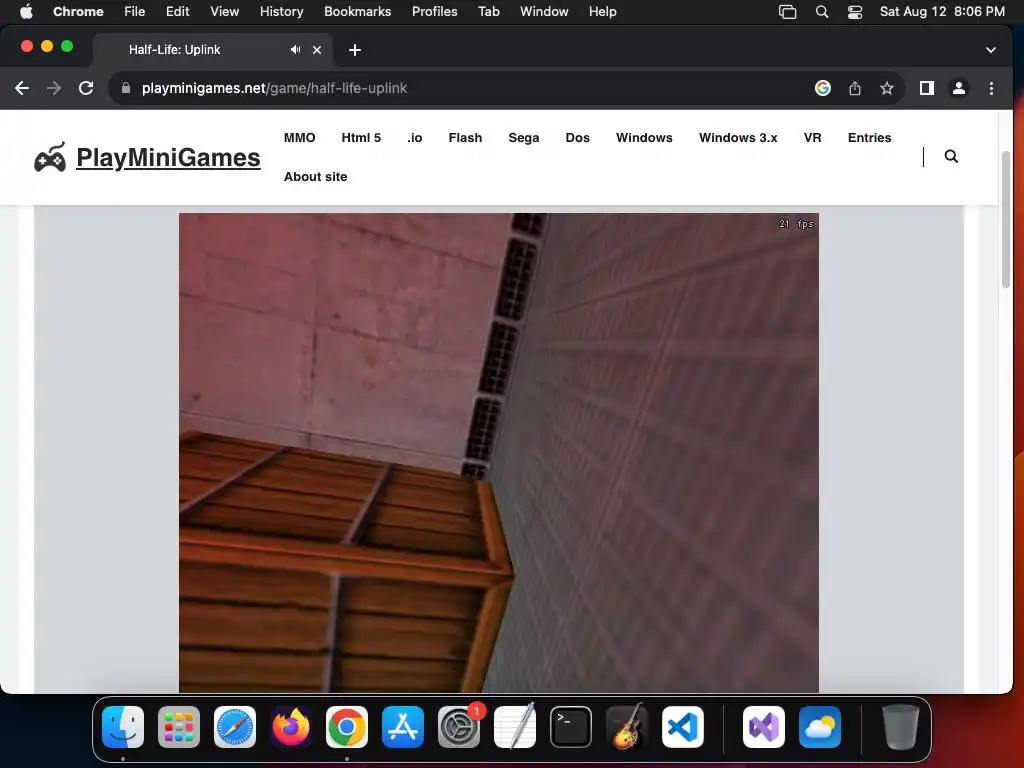The height and width of the screenshot is (768, 1024).
Task: Click the PlayMiniGames gamepad logo icon
Action: (x=50, y=157)
